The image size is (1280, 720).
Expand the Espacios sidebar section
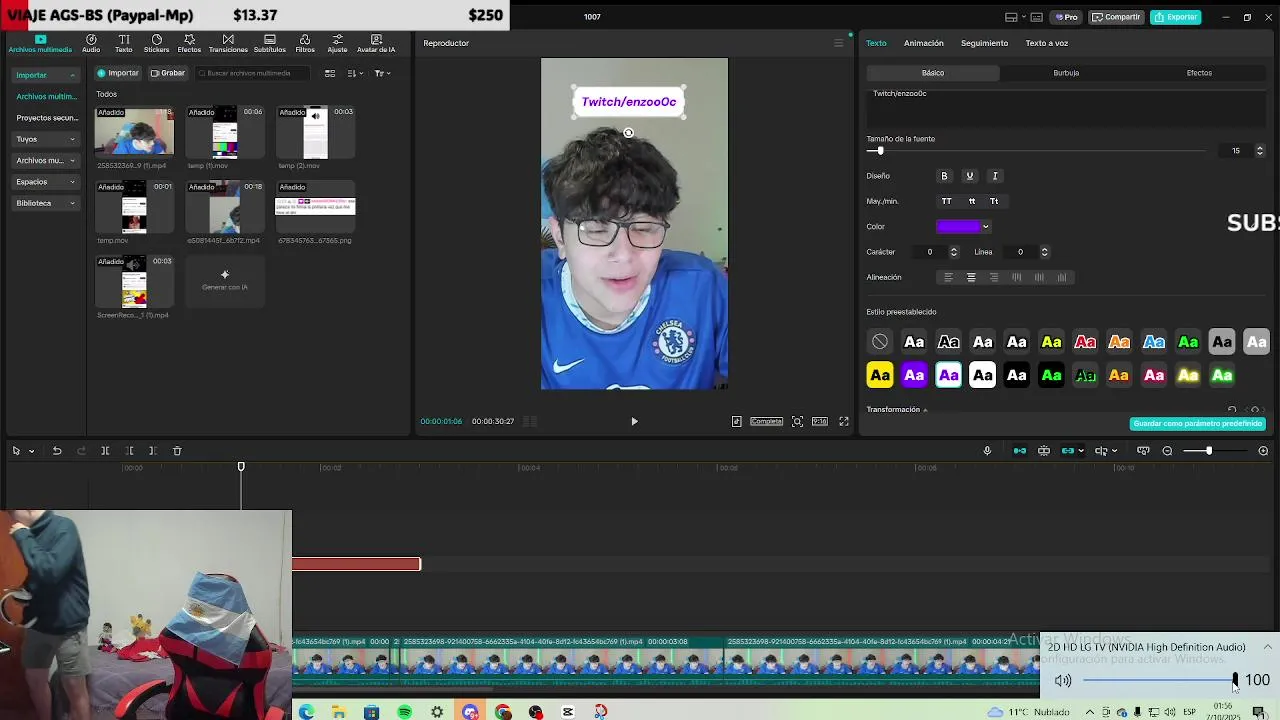coord(46,182)
